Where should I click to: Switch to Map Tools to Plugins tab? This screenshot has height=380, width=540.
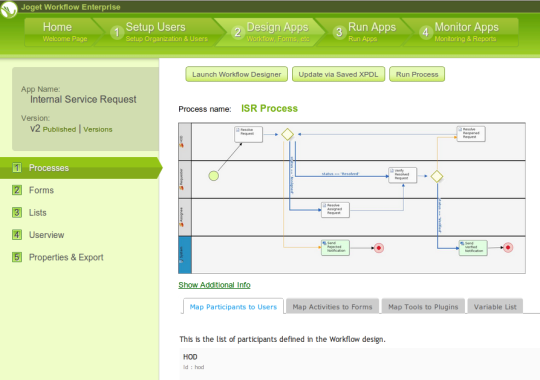423,307
